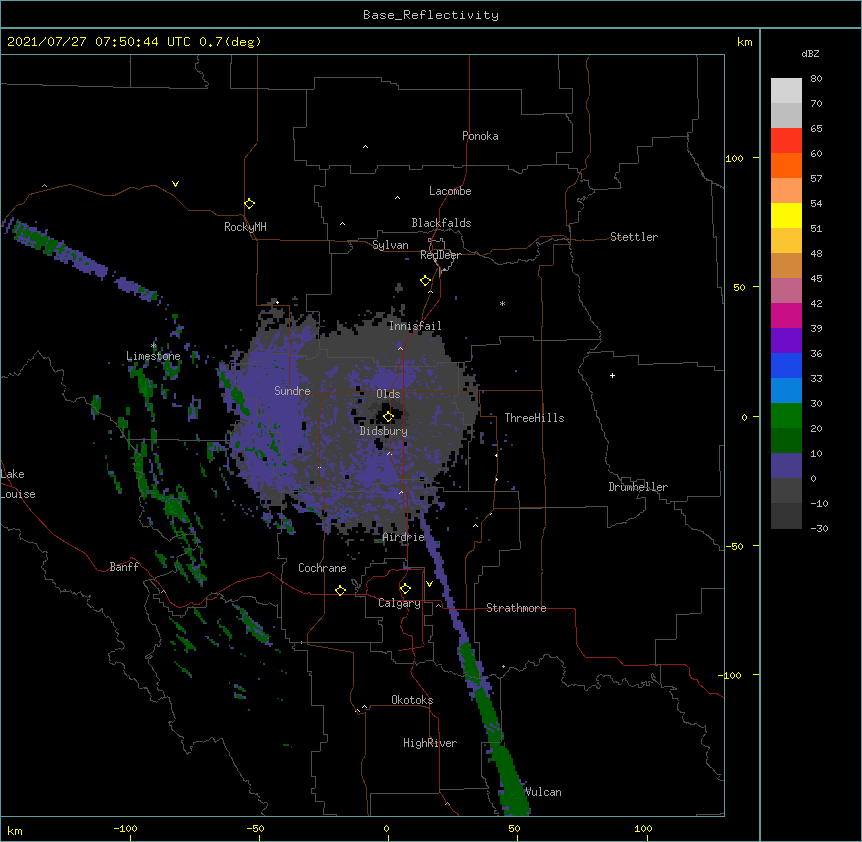
Task: Click the Lacombe city label
Action: pyautogui.click(x=450, y=191)
